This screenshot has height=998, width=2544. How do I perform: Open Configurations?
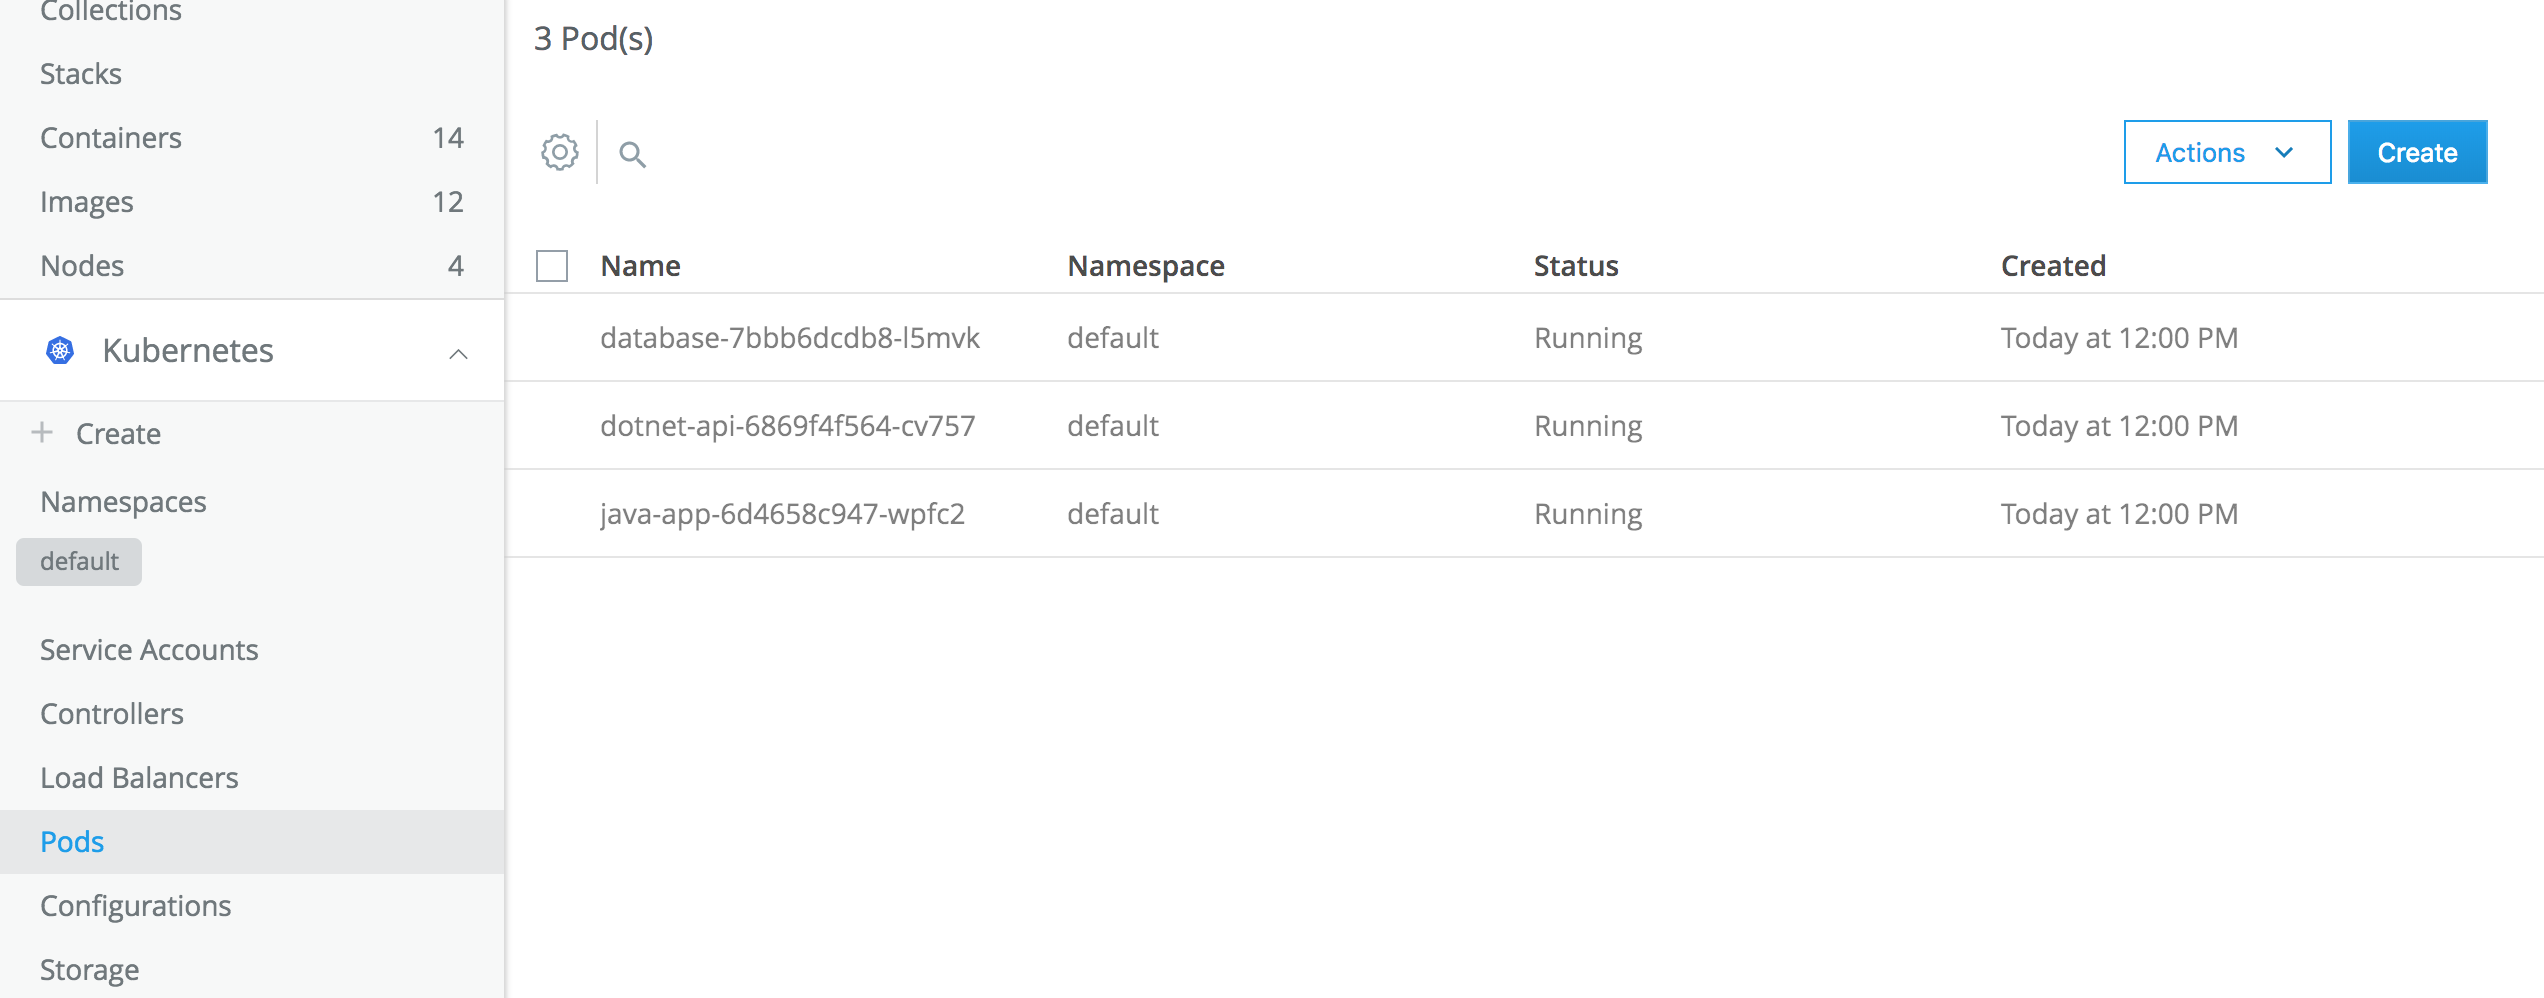(x=136, y=906)
